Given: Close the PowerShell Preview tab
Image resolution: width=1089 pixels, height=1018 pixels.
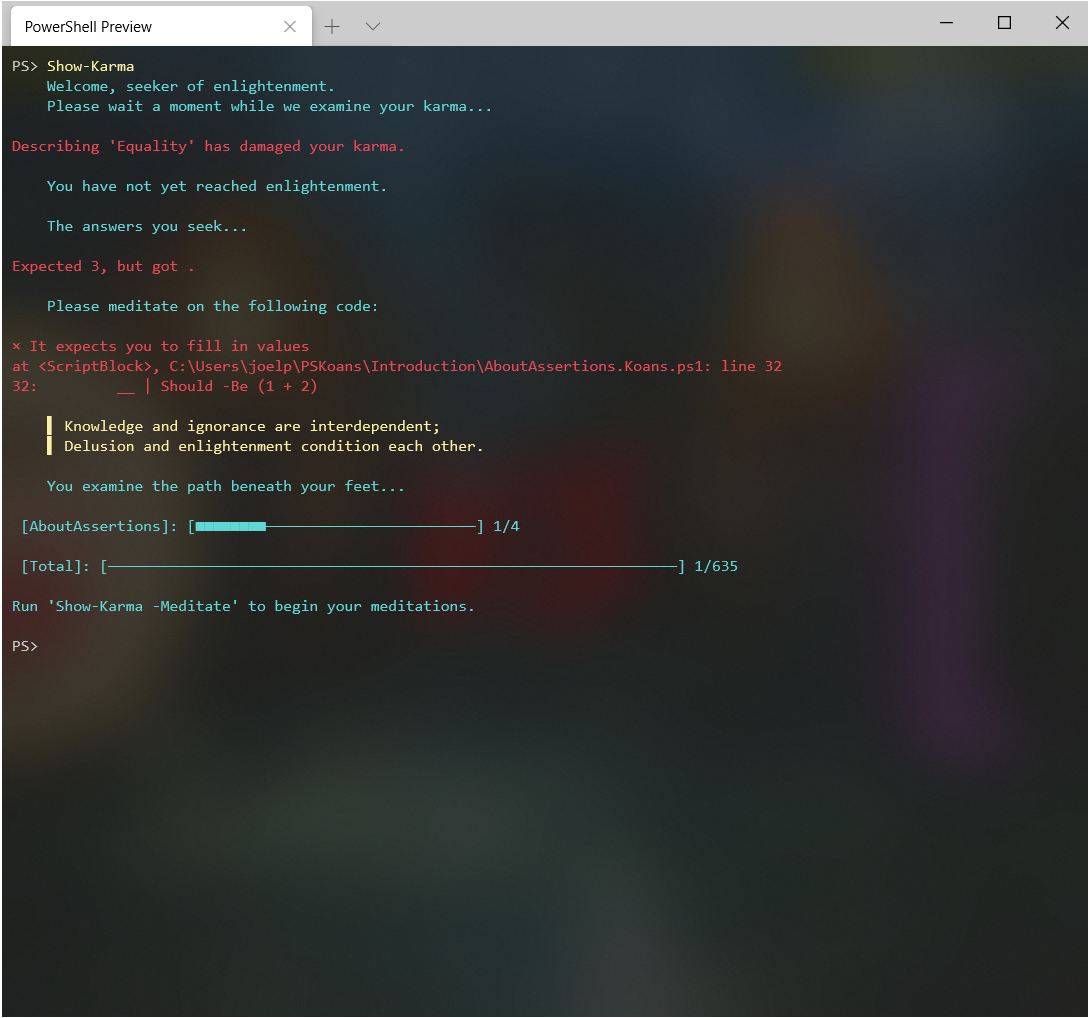Looking at the screenshot, I should pyautogui.click(x=290, y=26).
